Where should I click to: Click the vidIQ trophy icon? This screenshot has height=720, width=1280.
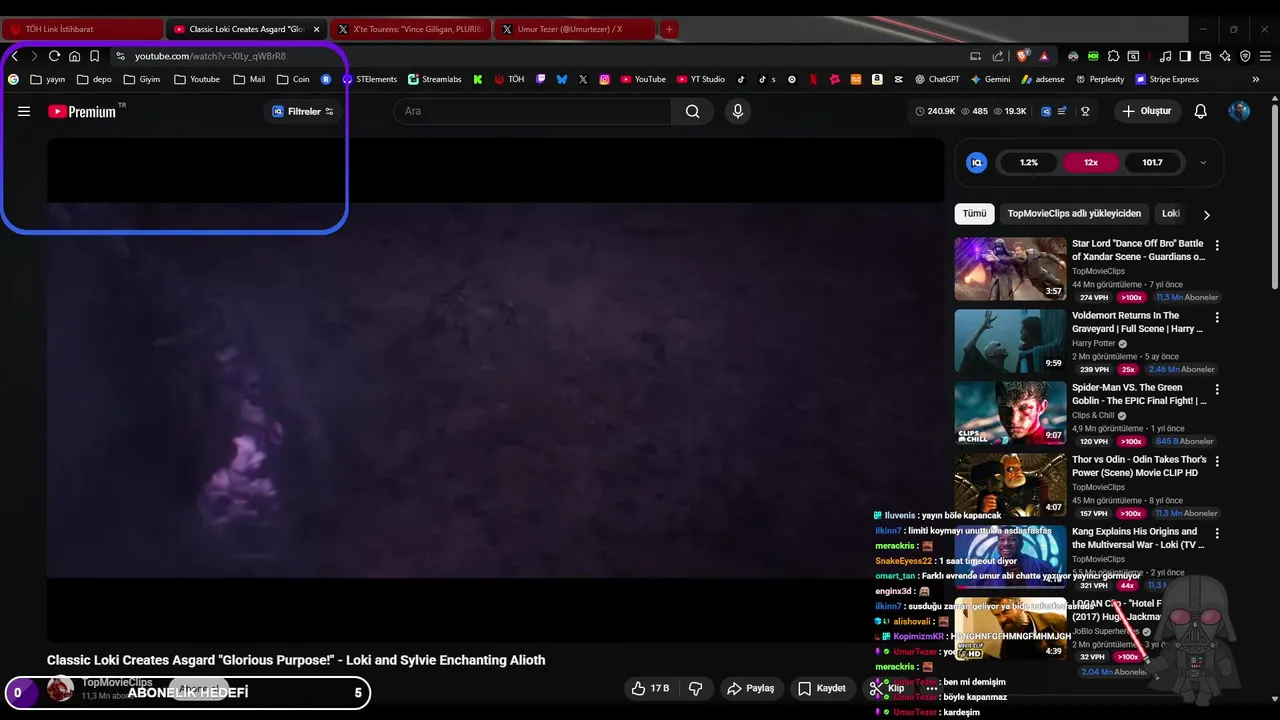coord(1085,111)
